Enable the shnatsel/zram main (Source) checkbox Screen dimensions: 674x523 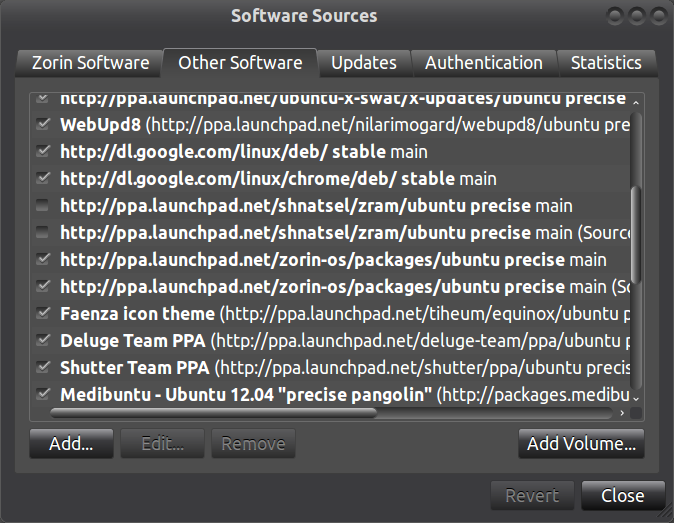(43, 232)
